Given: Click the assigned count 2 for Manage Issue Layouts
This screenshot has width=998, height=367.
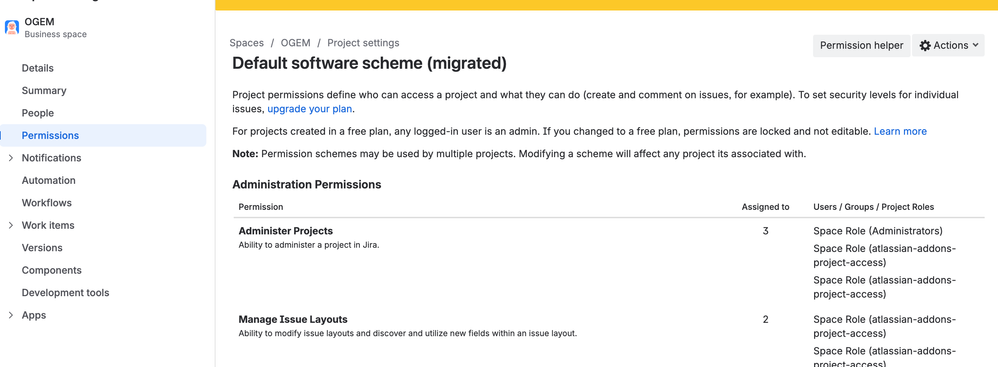Looking at the screenshot, I should [765, 319].
